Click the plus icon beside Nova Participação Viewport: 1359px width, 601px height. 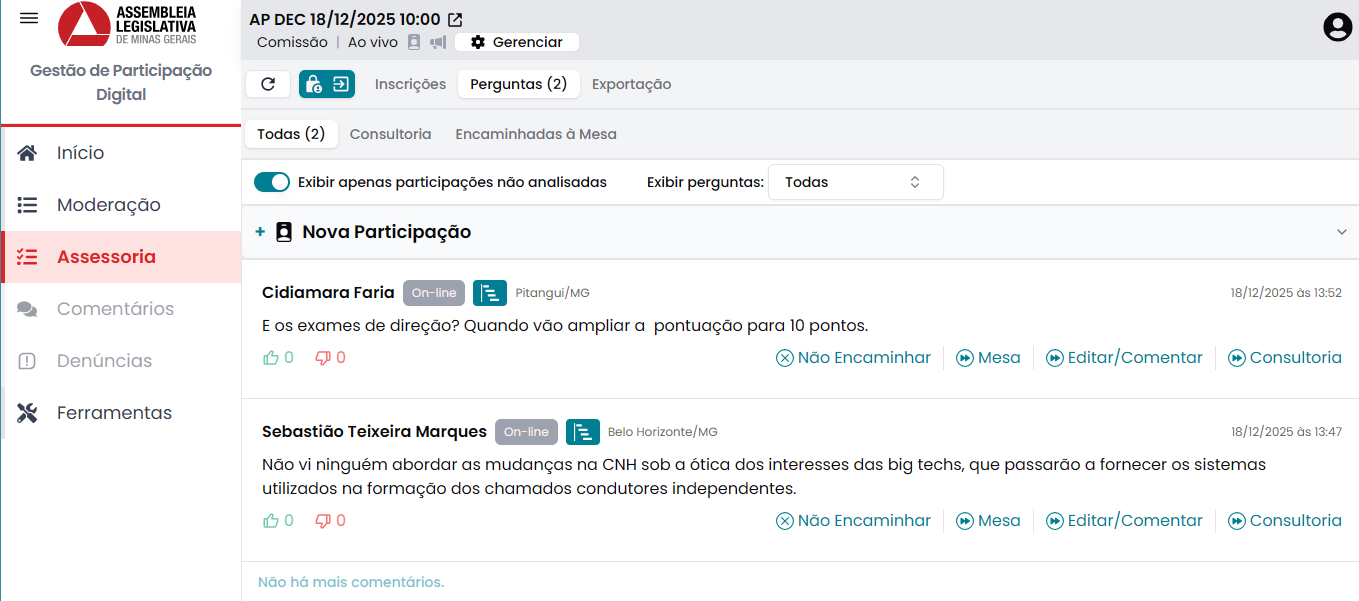tap(260, 232)
